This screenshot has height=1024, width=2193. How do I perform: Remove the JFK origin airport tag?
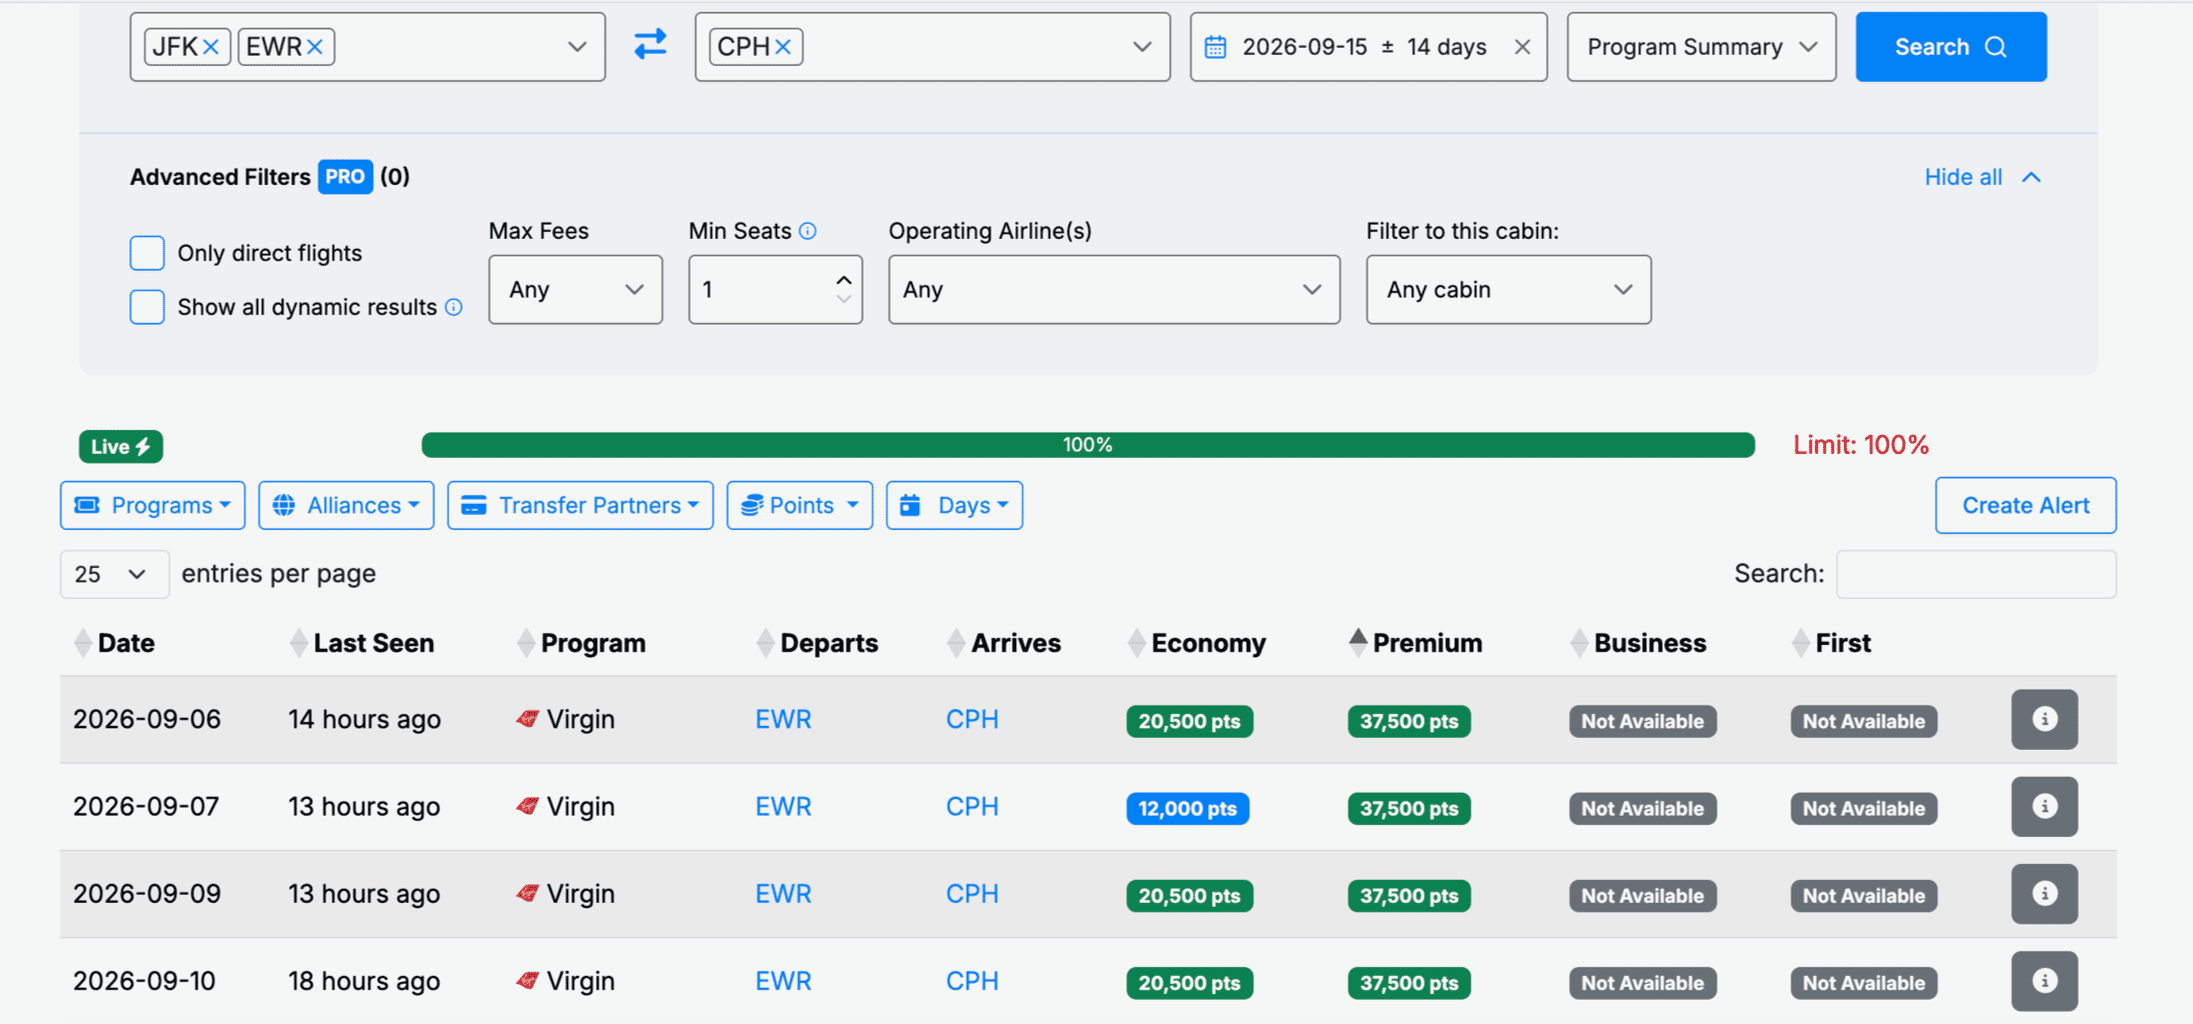(211, 47)
